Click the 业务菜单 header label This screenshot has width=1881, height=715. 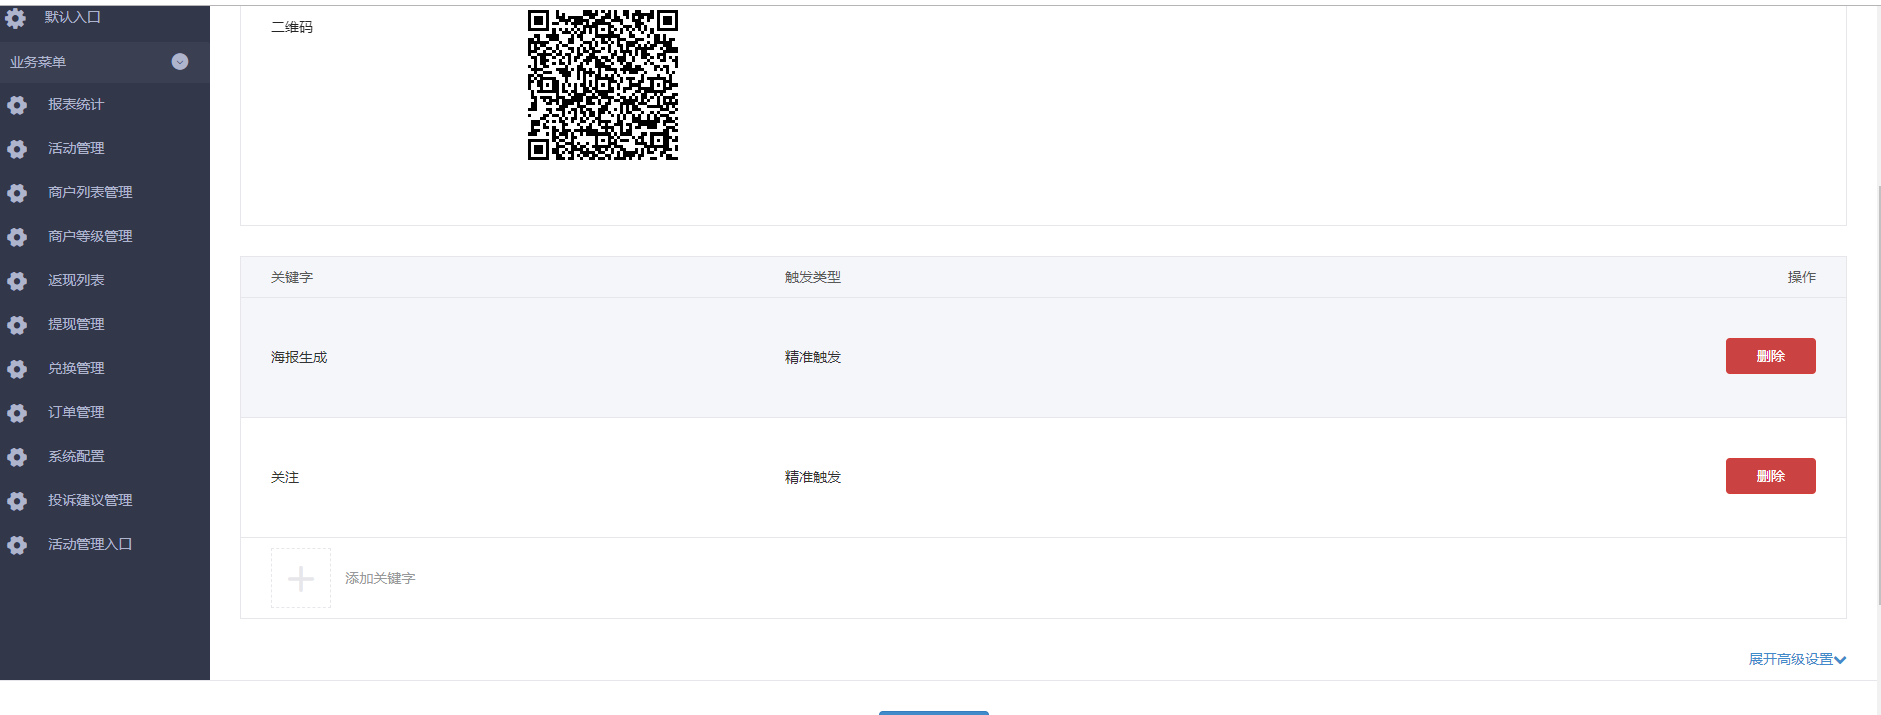pos(38,62)
